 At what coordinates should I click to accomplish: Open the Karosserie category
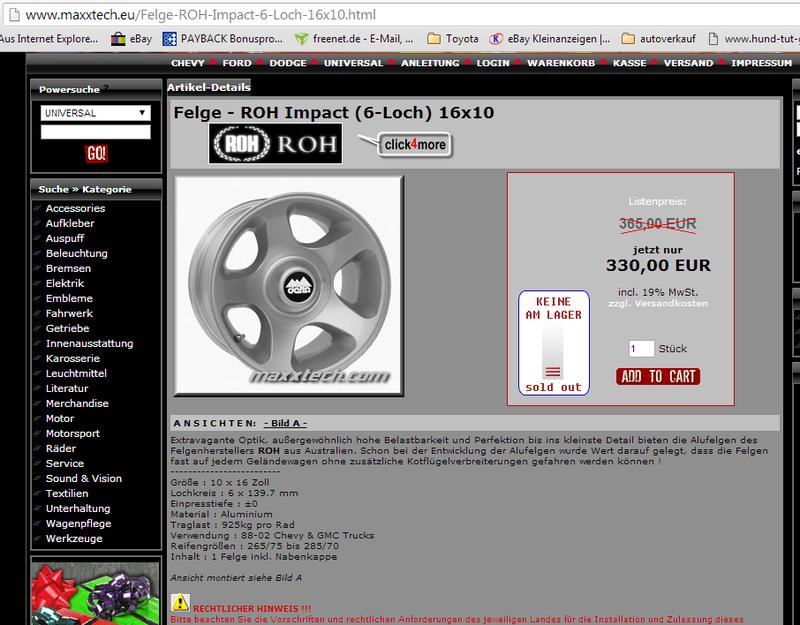pos(72,358)
